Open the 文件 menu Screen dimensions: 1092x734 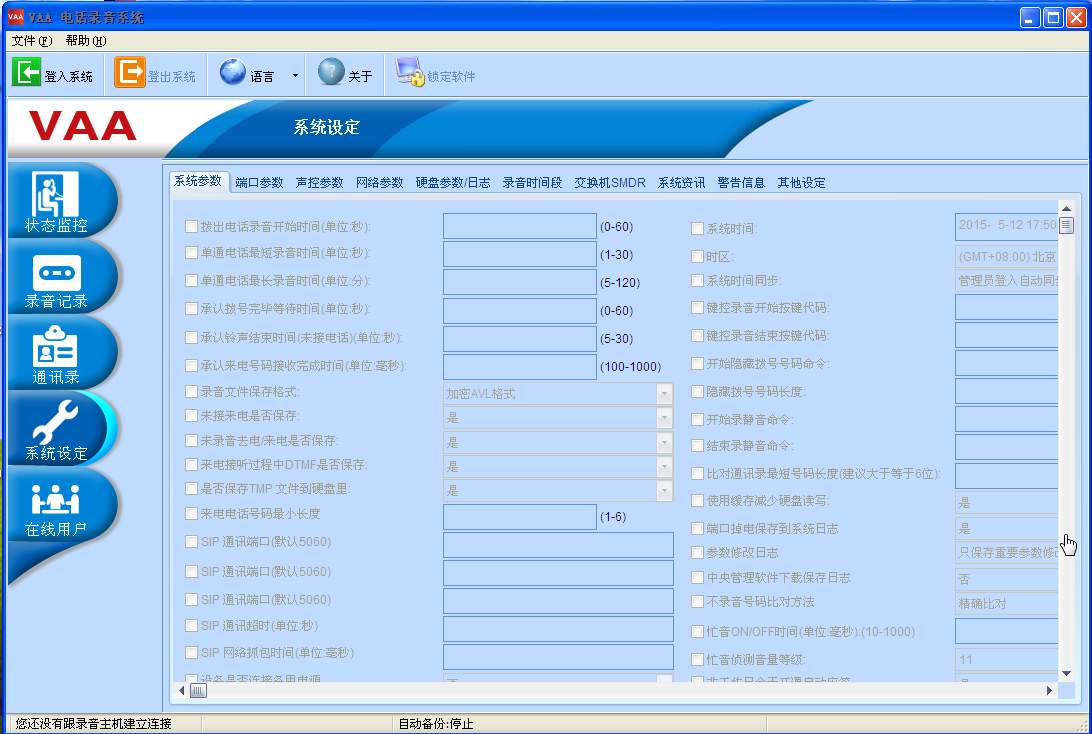(x=32, y=40)
